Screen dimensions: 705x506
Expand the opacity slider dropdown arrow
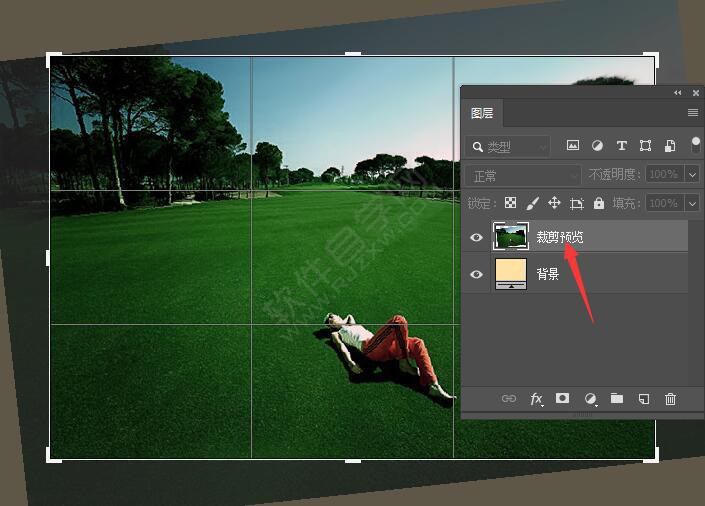pos(692,174)
